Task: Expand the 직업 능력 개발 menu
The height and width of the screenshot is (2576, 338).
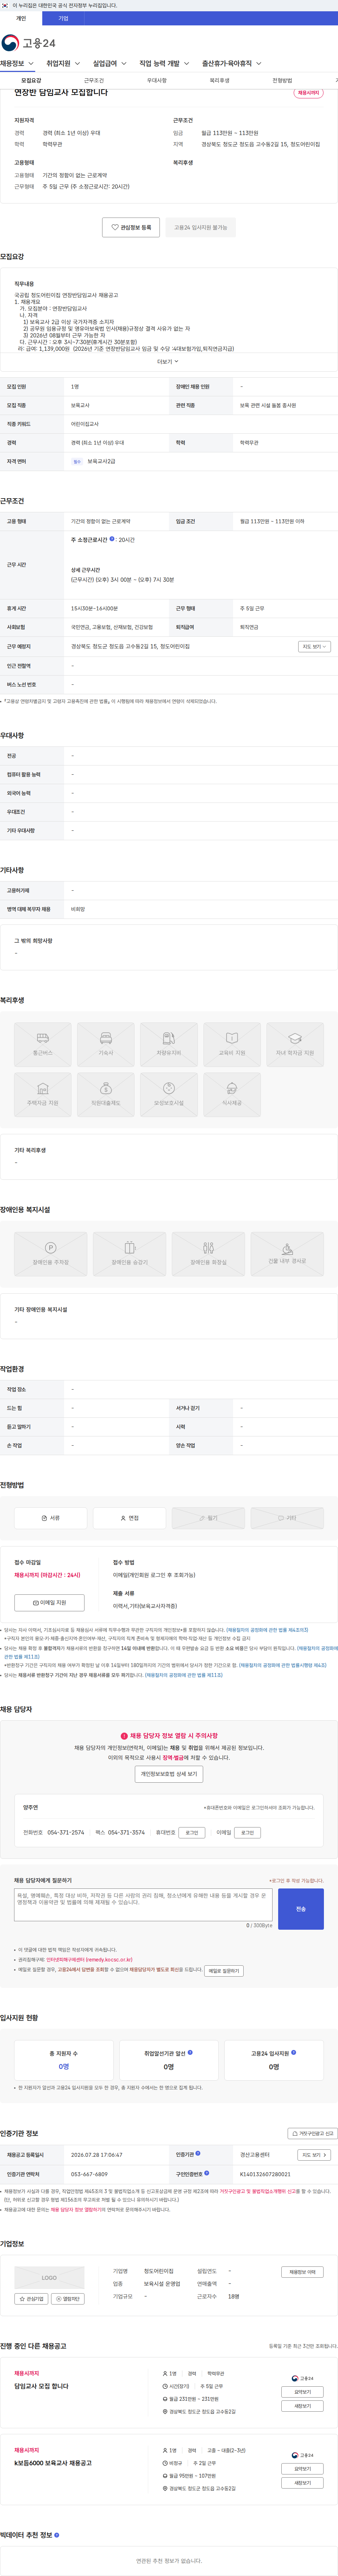Action: pos(164,63)
